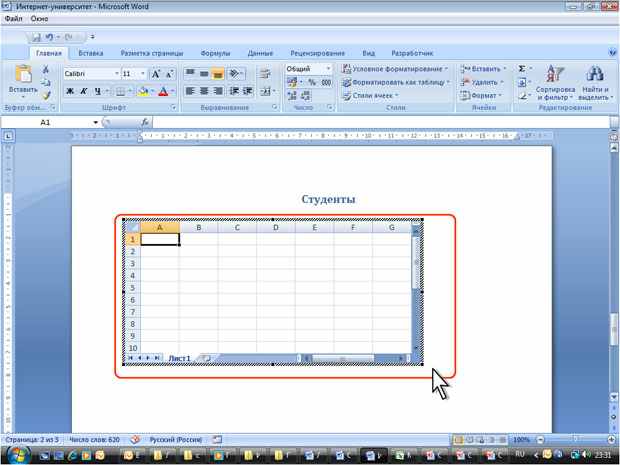Click the format painter brush icon
The image size is (620, 465).
46,96
